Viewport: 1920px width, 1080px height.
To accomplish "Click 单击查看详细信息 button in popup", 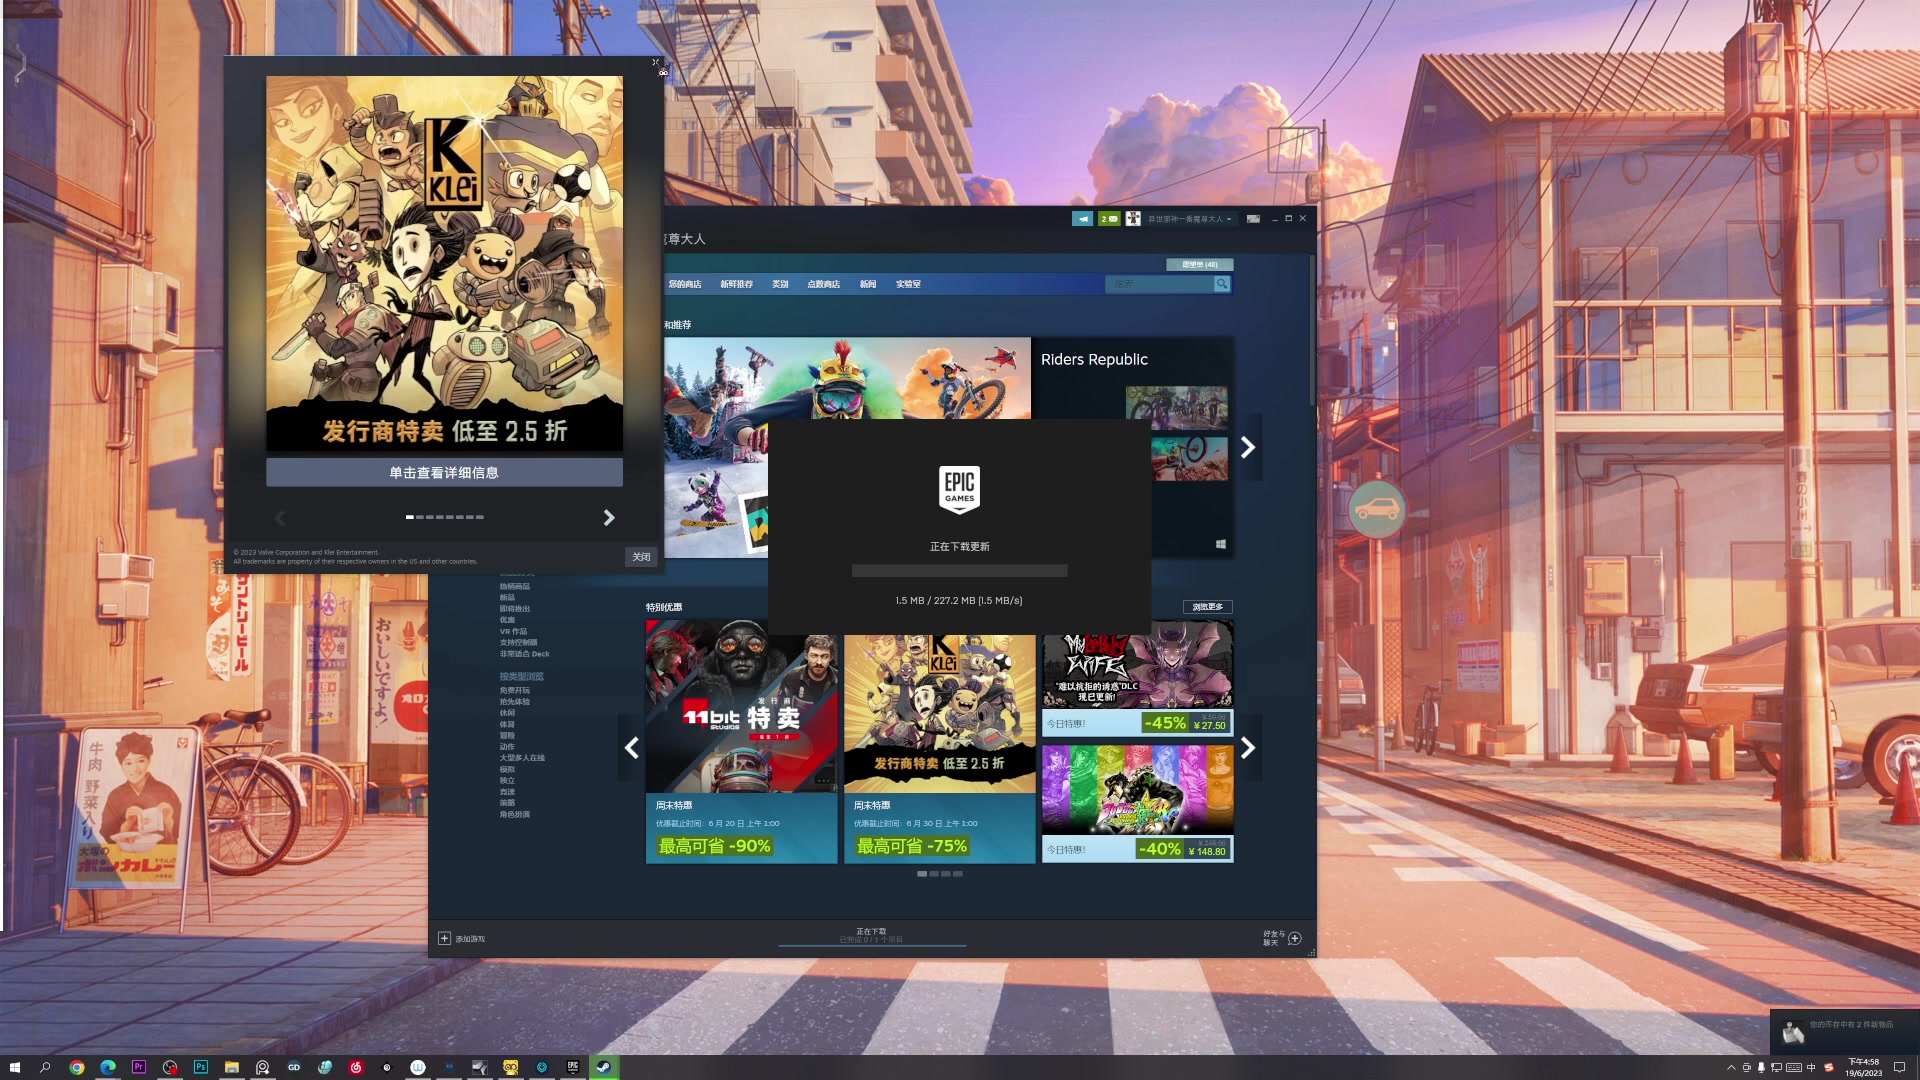I will 444,473.
